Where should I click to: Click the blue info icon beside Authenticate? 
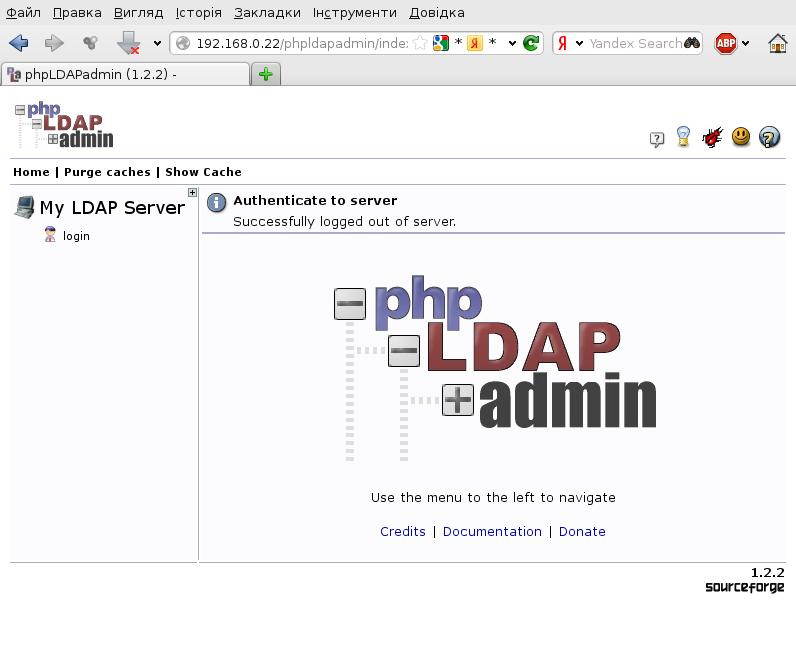217,203
